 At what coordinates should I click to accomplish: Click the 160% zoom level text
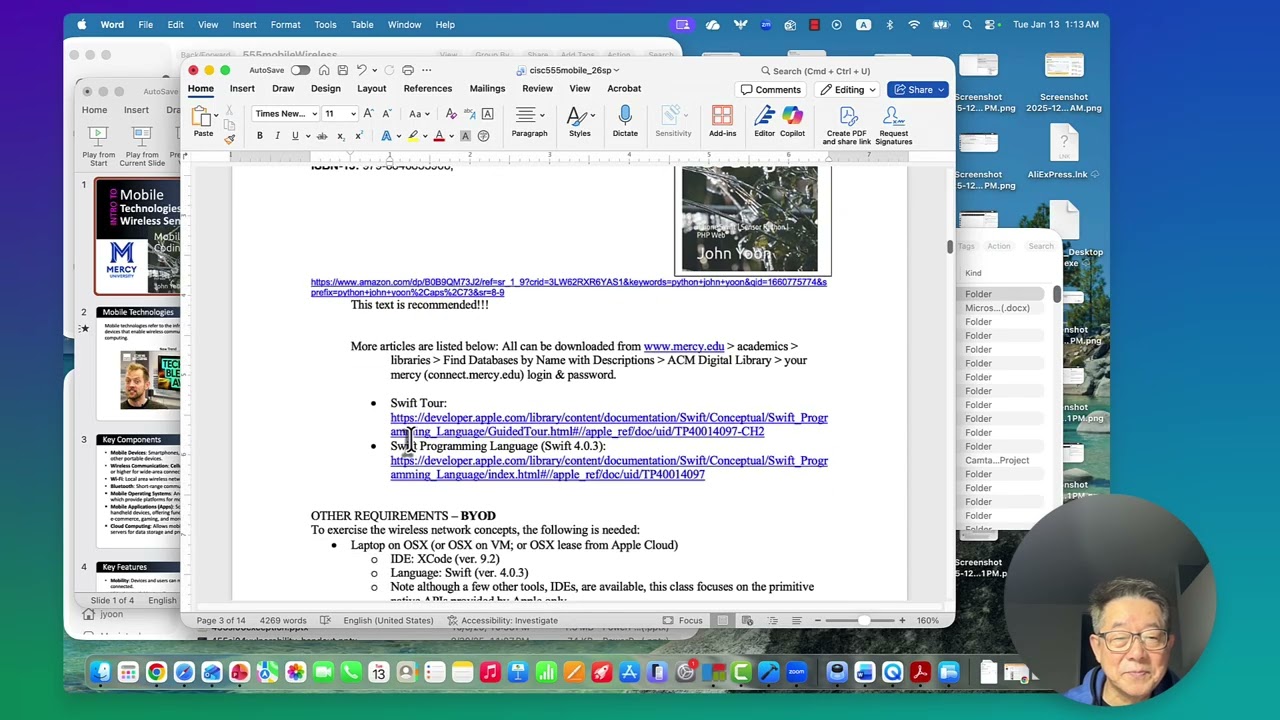pyautogui.click(x=927, y=620)
